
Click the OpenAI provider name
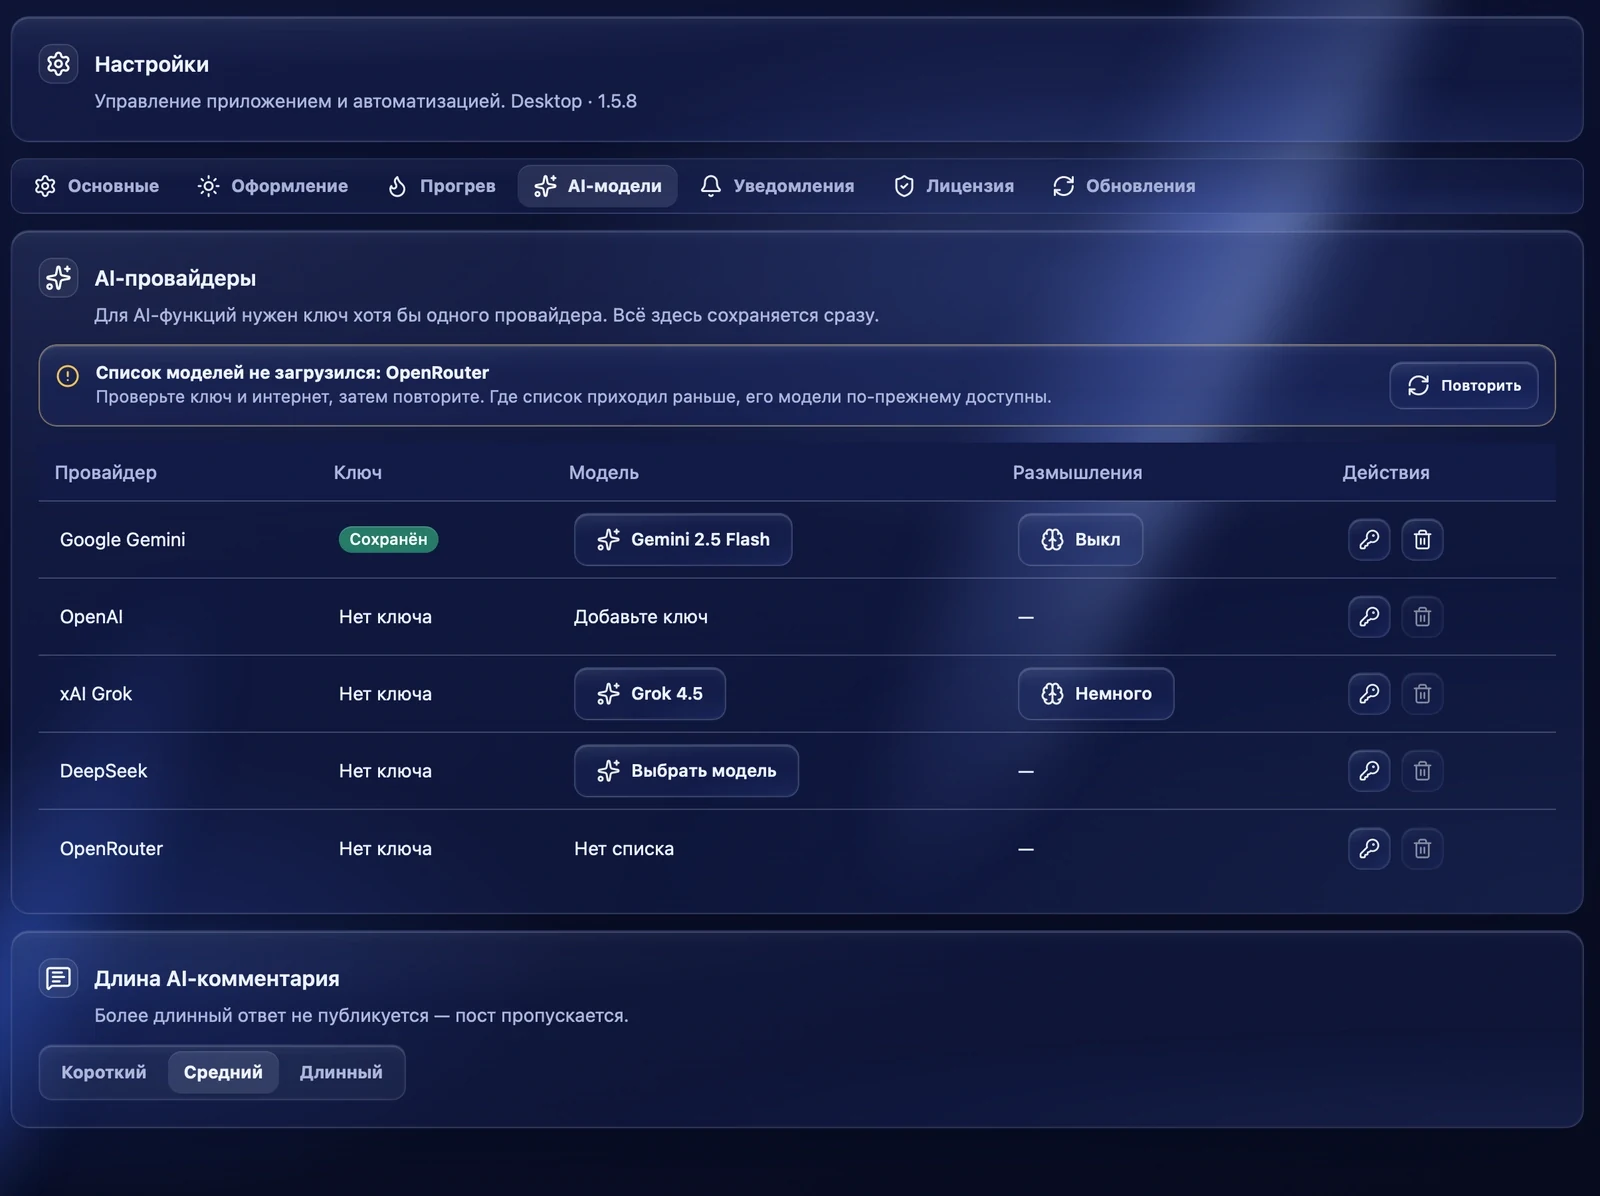pyautogui.click(x=91, y=617)
